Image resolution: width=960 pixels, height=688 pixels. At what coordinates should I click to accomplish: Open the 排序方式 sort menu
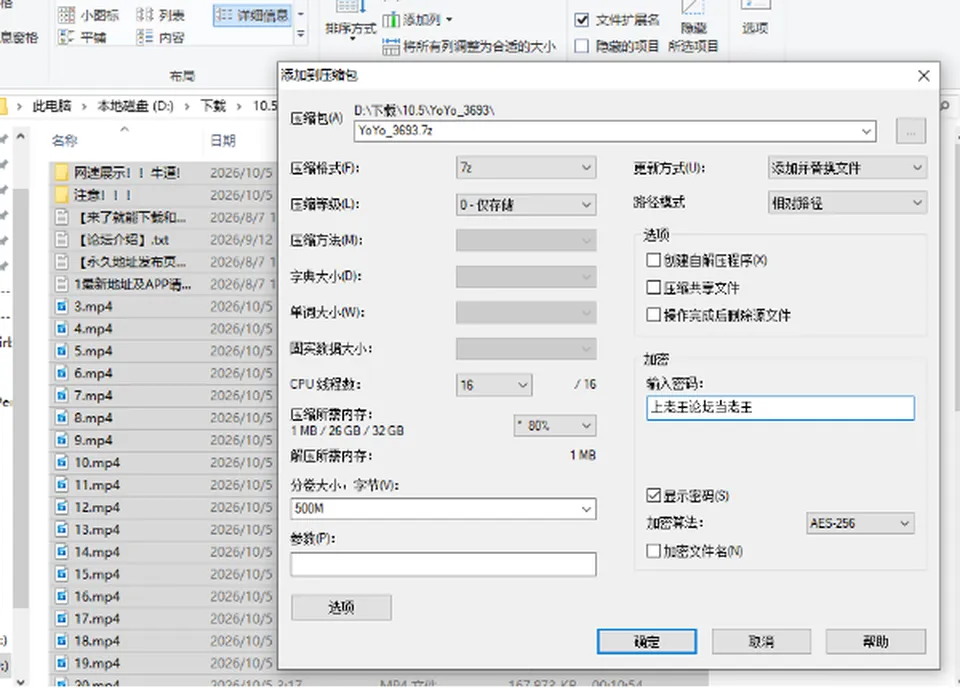pyautogui.click(x=351, y=21)
